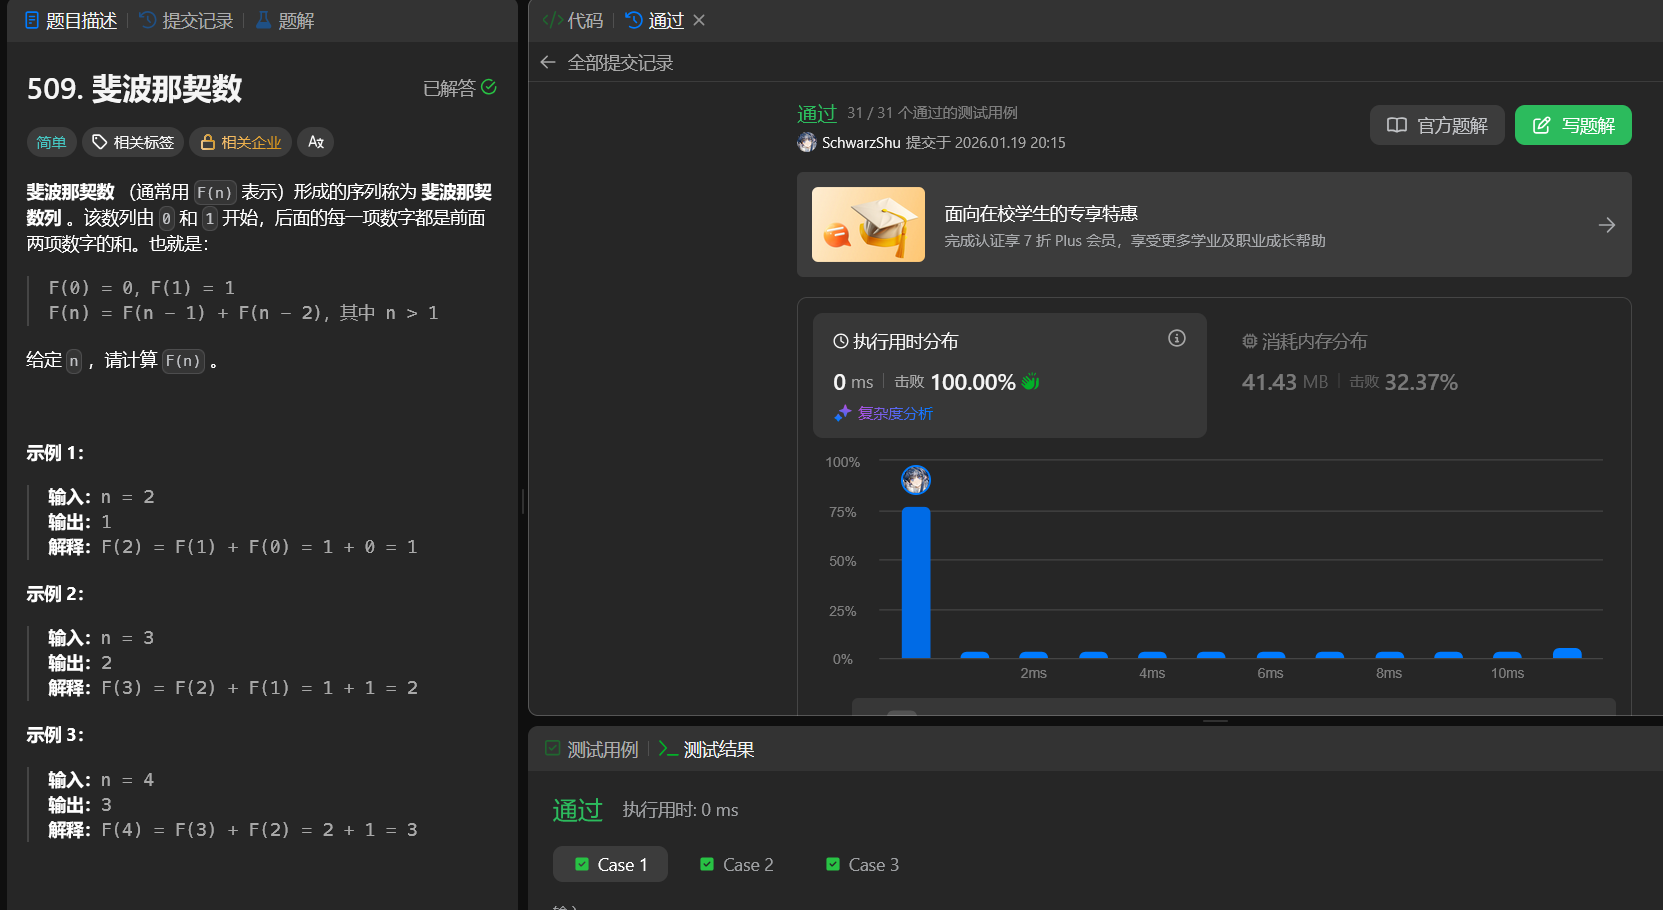Click the 已解答 solved check icon
Viewport: 1663px width, 910px height.
click(x=489, y=87)
